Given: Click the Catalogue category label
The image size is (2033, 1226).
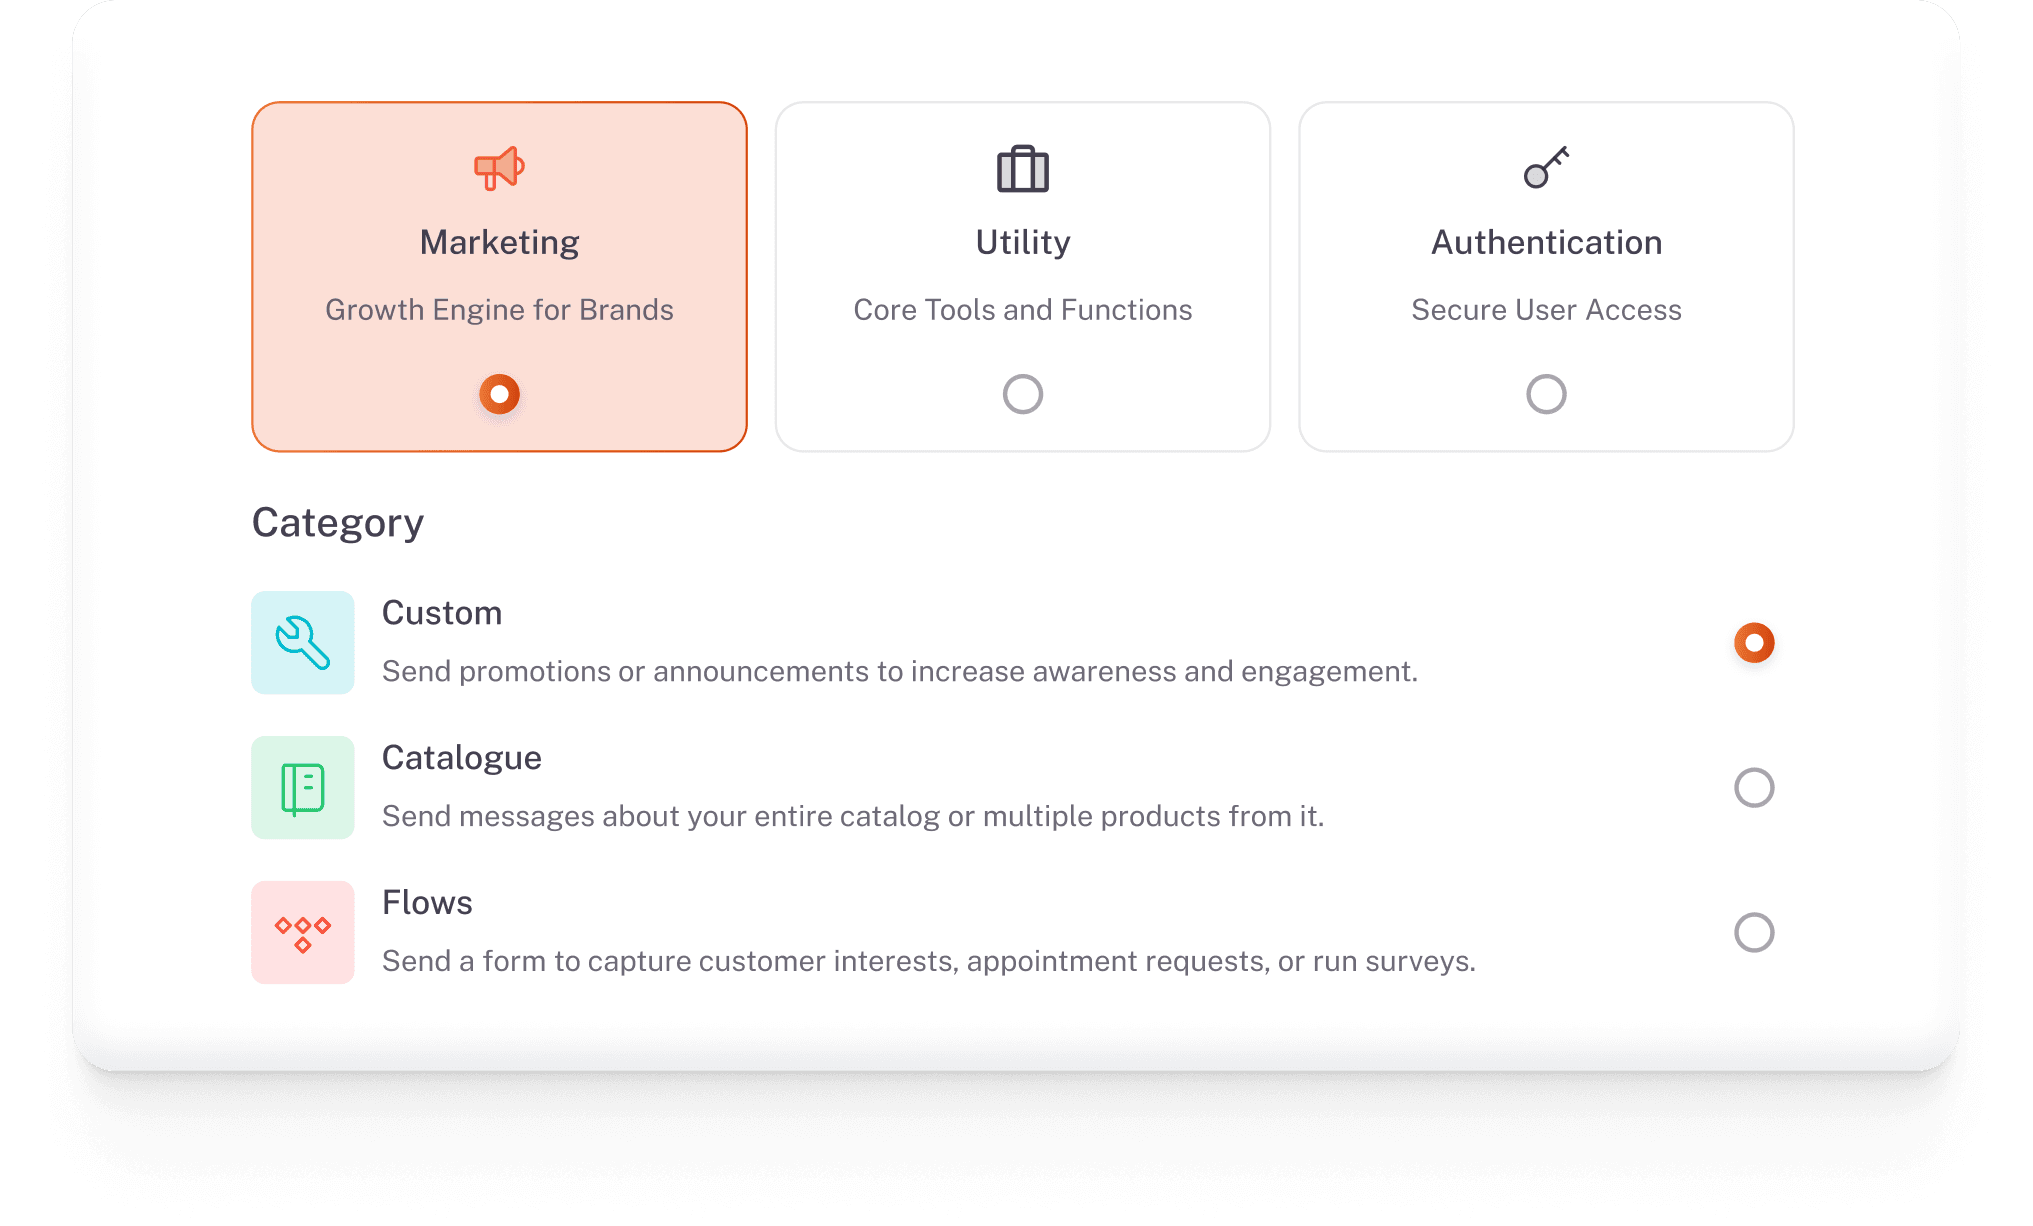Looking at the screenshot, I should pyautogui.click(x=462, y=758).
